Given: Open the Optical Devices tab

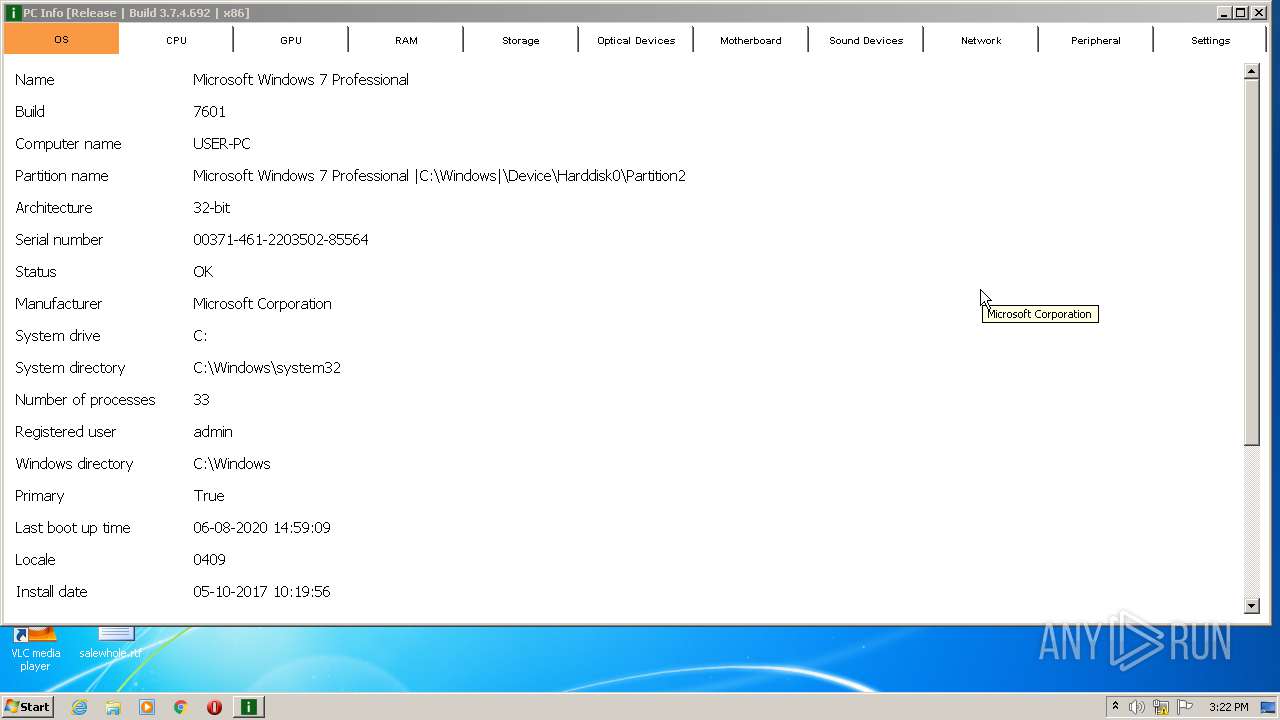Looking at the screenshot, I should point(636,40).
